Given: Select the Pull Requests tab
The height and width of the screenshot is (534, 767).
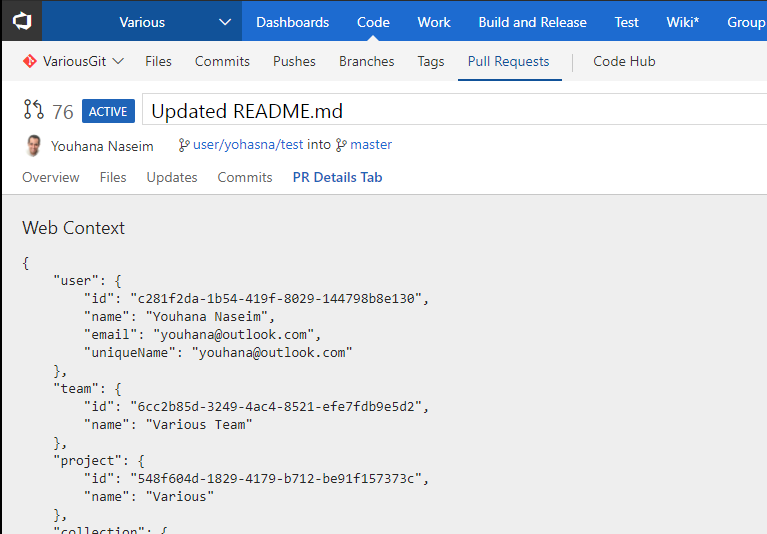Looking at the screenshot, I should 508,61.
